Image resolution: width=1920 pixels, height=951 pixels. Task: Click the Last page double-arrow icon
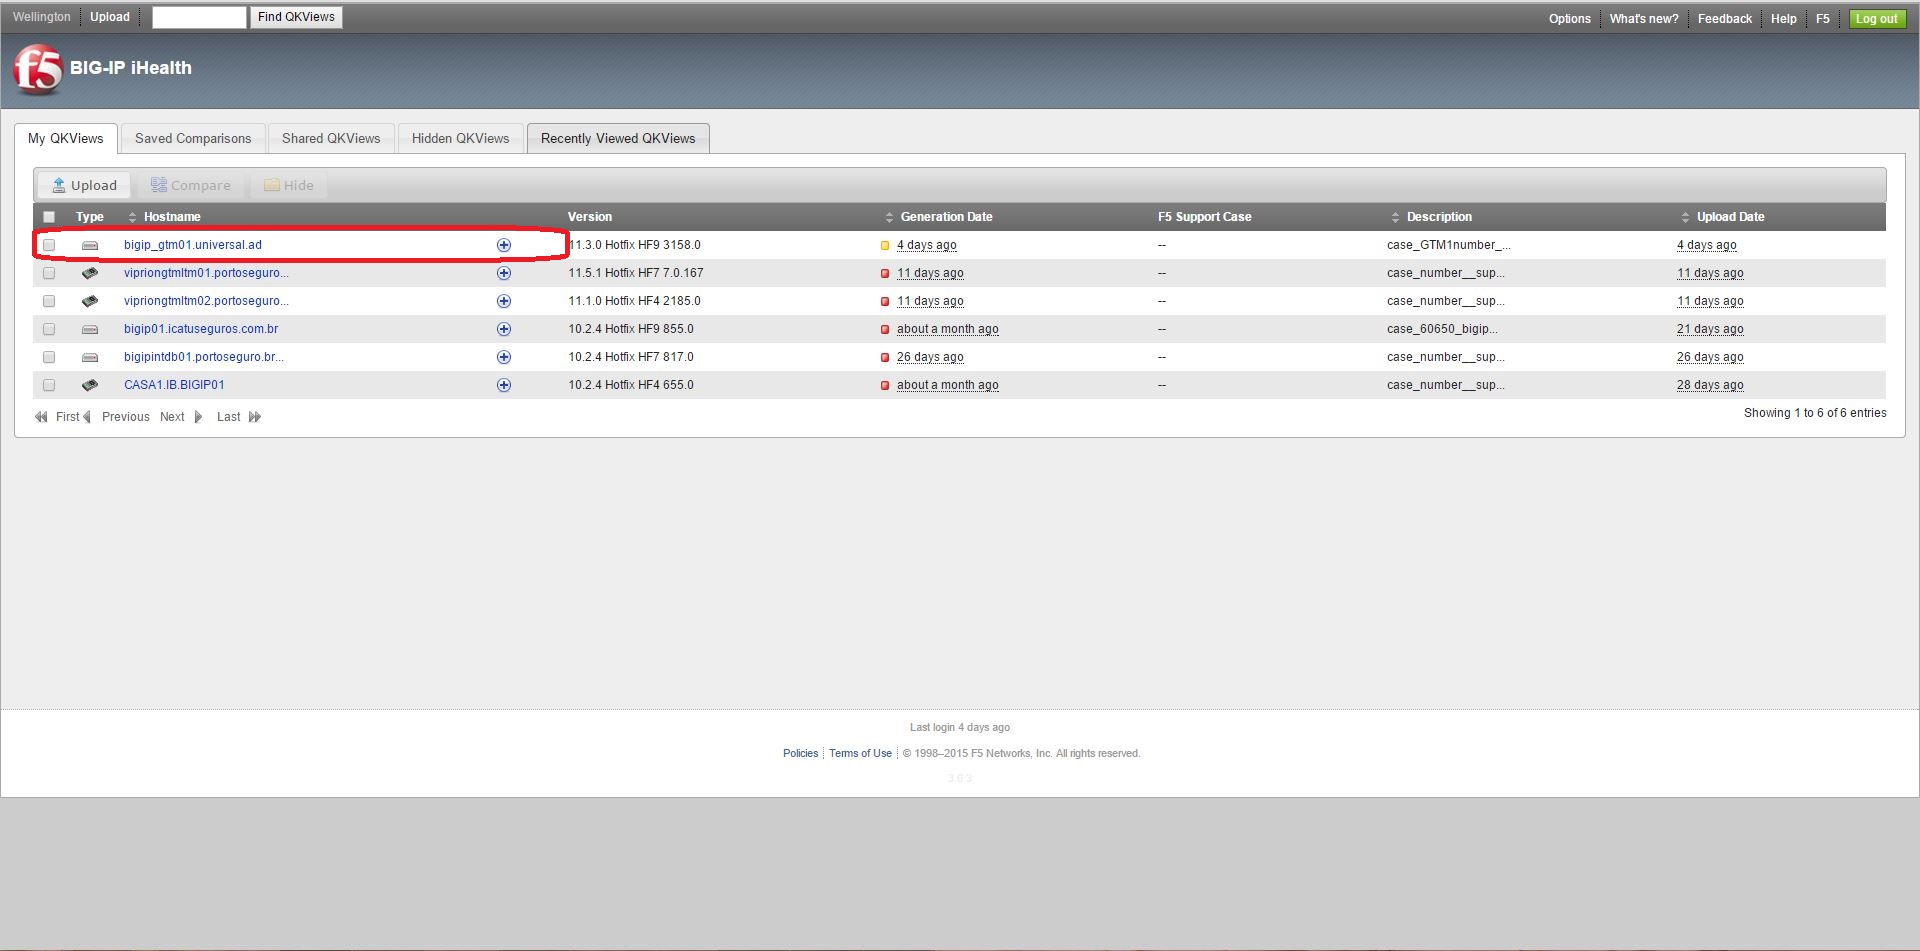[255, 417]
